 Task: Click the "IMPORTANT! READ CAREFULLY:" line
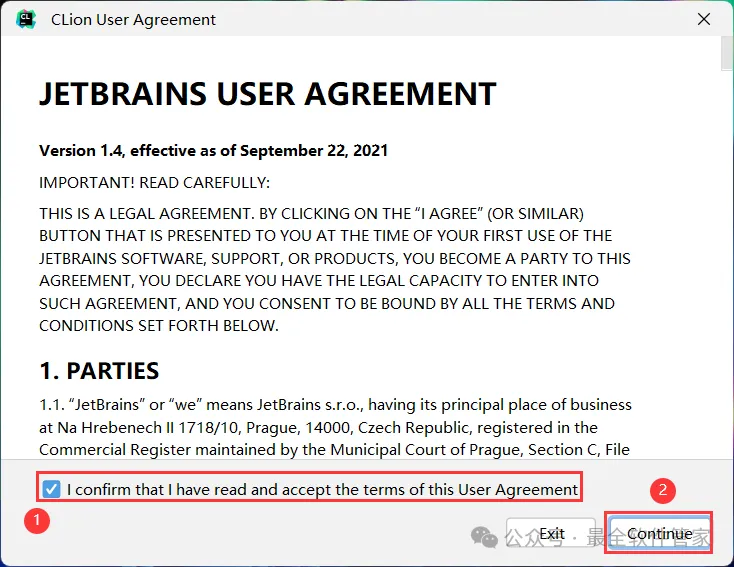154,183
